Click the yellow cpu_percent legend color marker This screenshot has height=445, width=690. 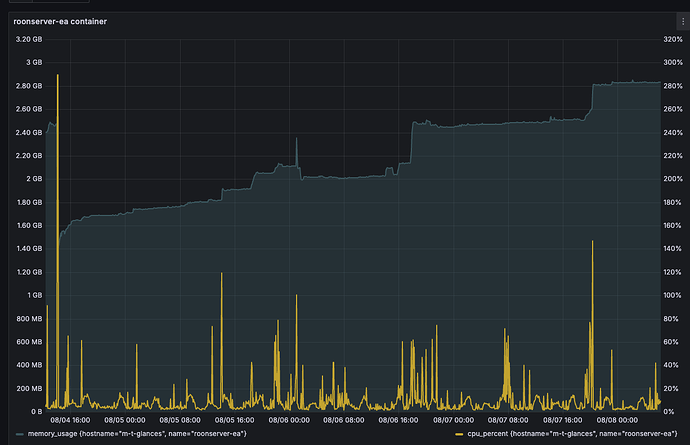tap(460, 434)
